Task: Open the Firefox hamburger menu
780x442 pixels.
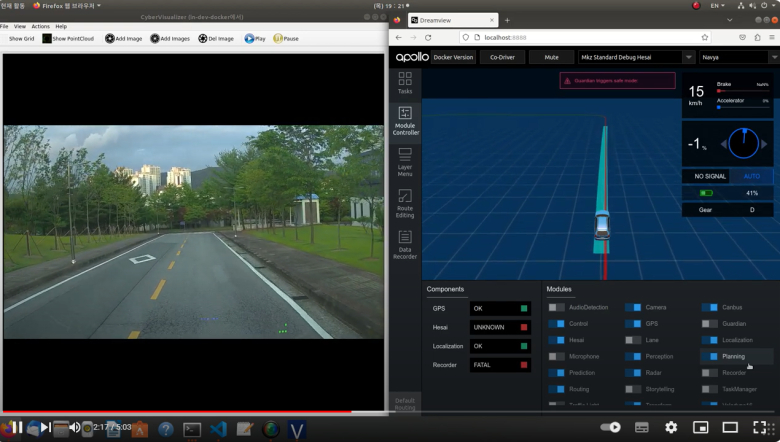Action: [772, 37]
